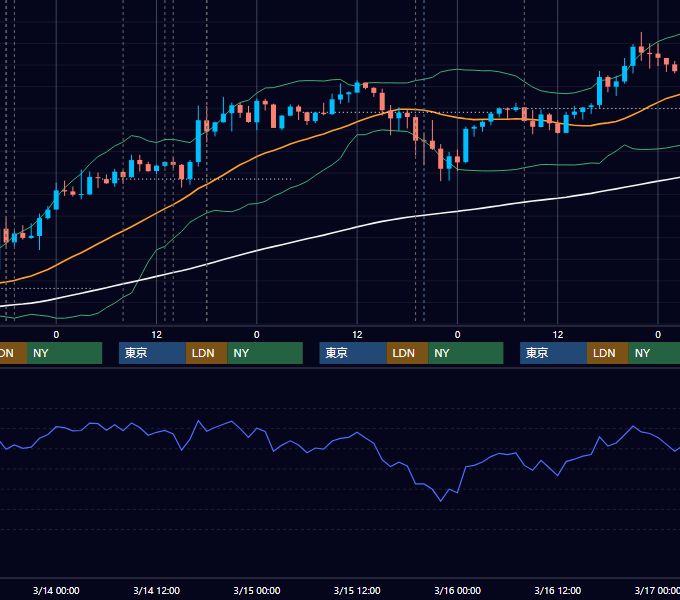680x600 pixels.
Task: Select the NY session block spanning 3/17 00:00
Action: click(x=654, y=353)
